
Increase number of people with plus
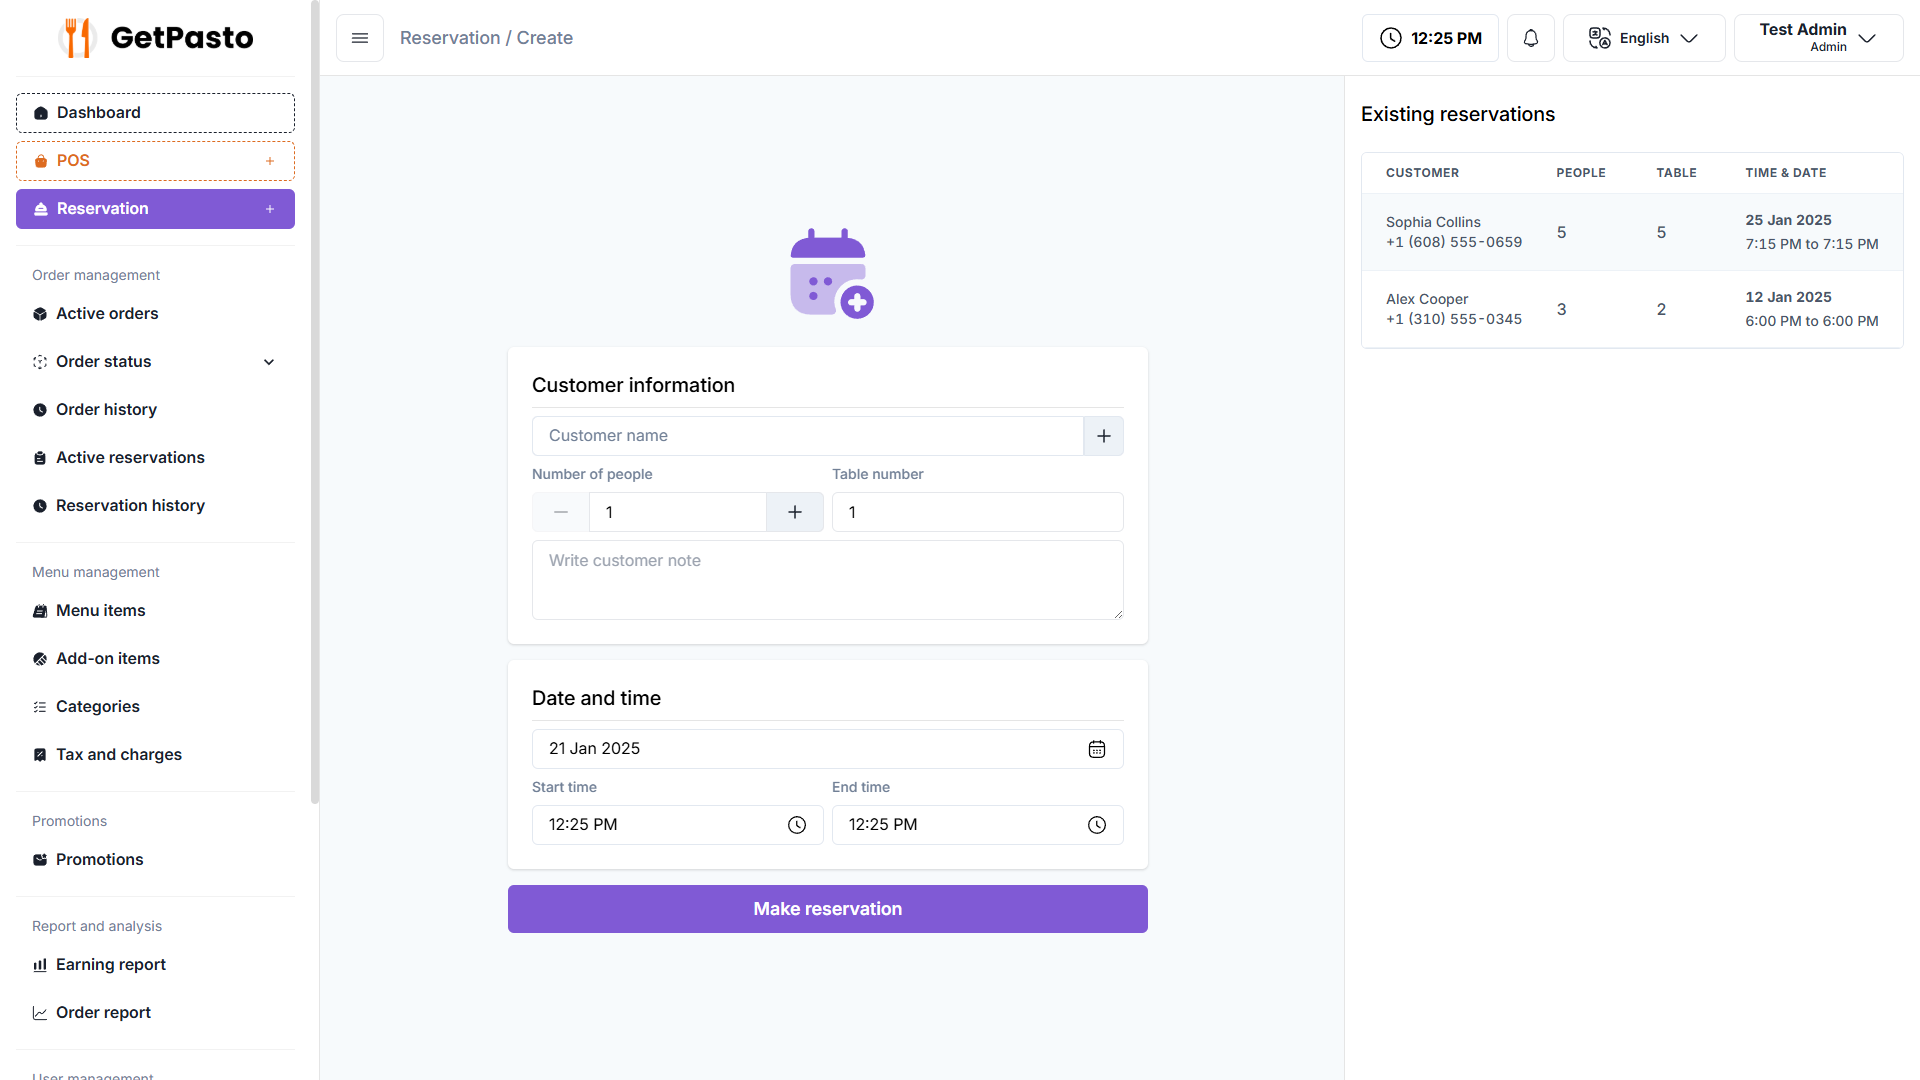pos(794,512)
